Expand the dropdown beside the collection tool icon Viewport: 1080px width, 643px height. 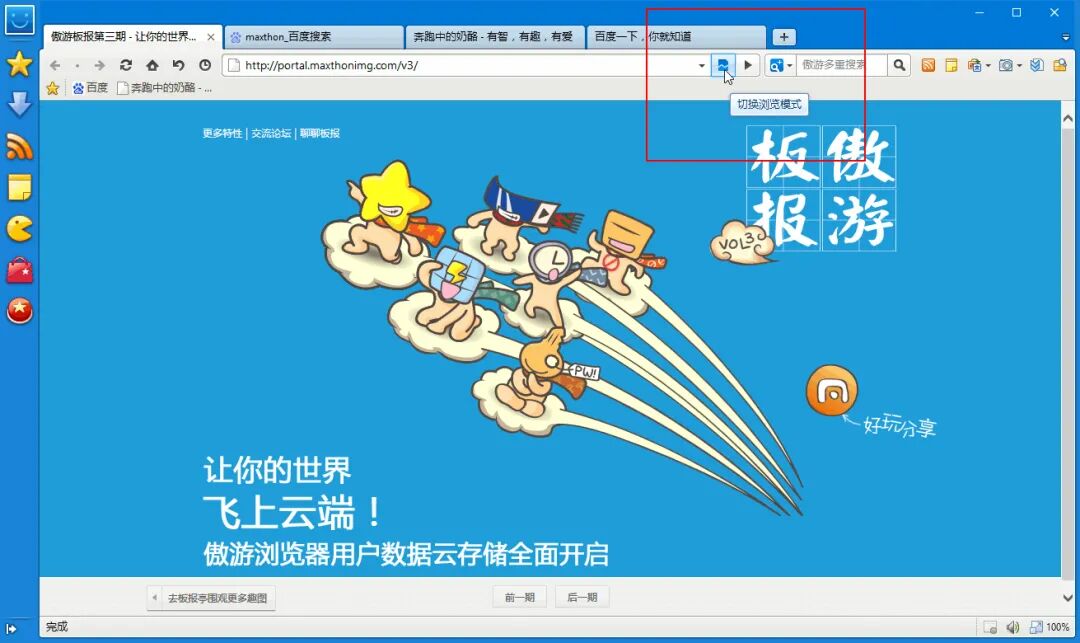(x=988, y=66)
